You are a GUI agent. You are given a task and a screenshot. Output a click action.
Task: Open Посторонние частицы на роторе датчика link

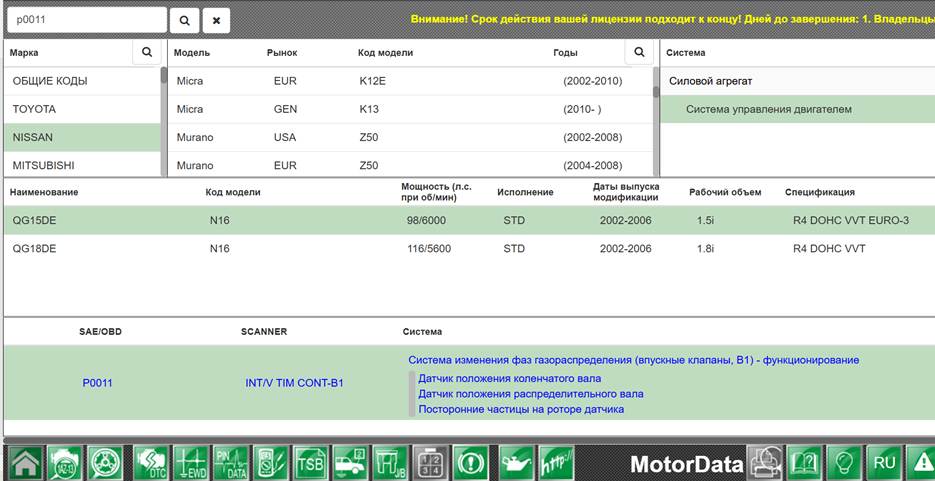(x=521, y=409)
